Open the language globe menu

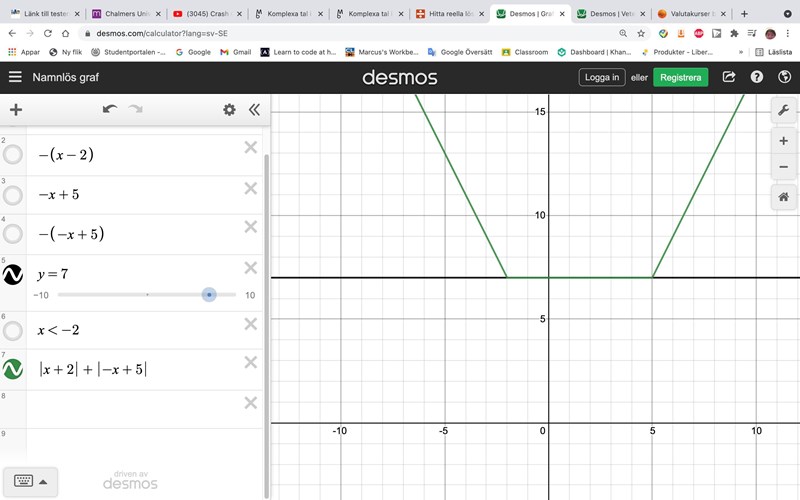(x=784, y=77)
